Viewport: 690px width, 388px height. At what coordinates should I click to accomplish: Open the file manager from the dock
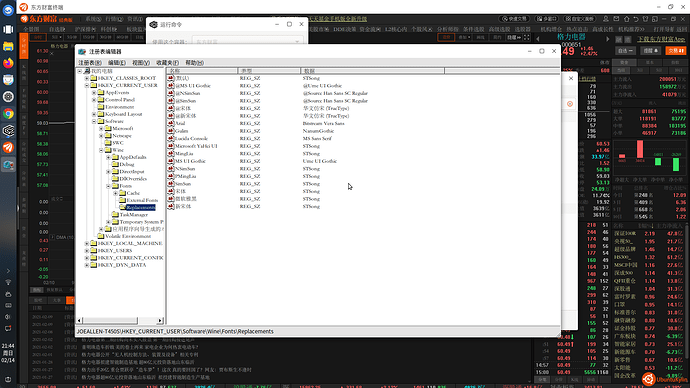coord(8,46)
